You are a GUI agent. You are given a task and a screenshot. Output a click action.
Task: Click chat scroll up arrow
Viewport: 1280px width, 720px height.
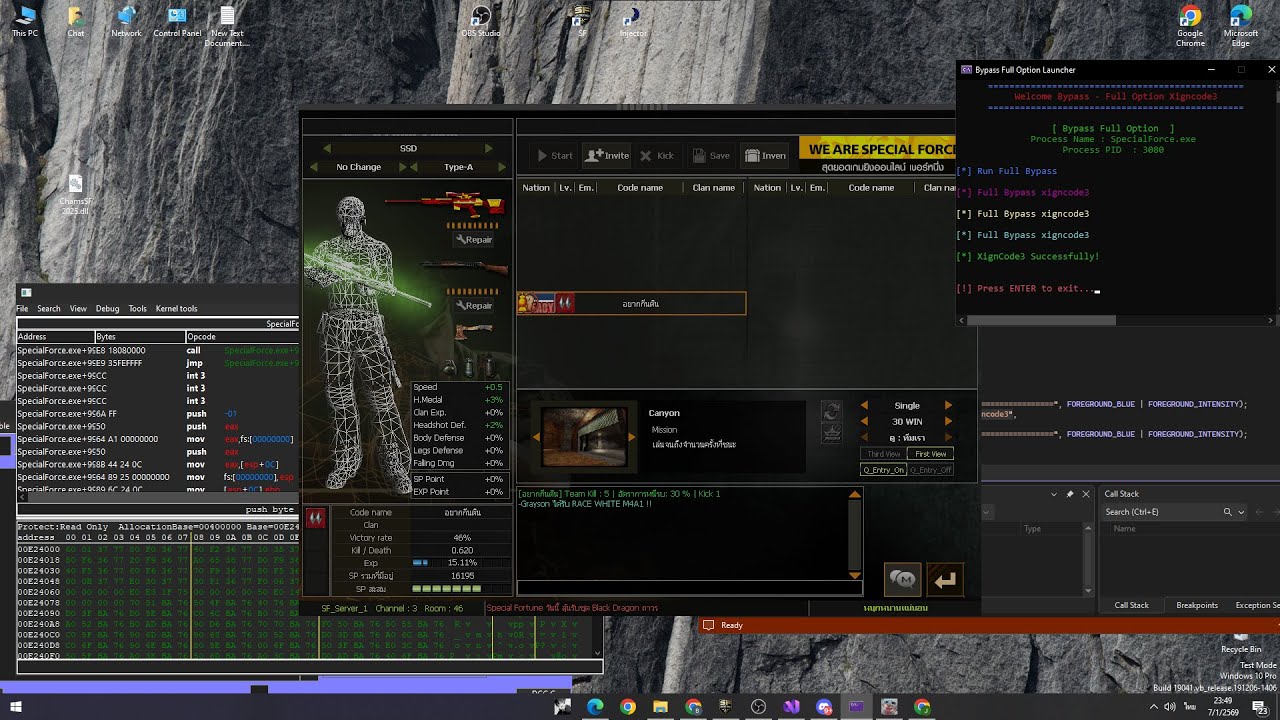click(x=854, y=494)
